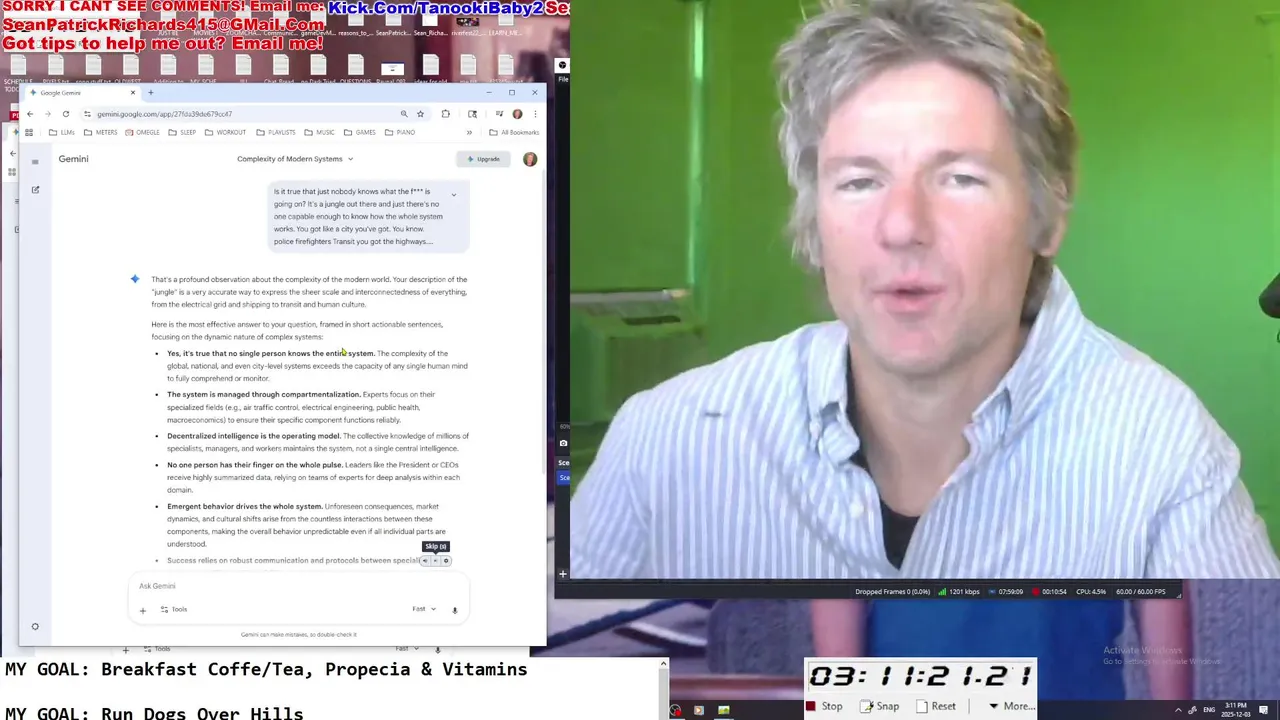The height and width of the screenshot is (720, 1280).
Task: Click the Skip tooltip button
Action: (436, 547)
